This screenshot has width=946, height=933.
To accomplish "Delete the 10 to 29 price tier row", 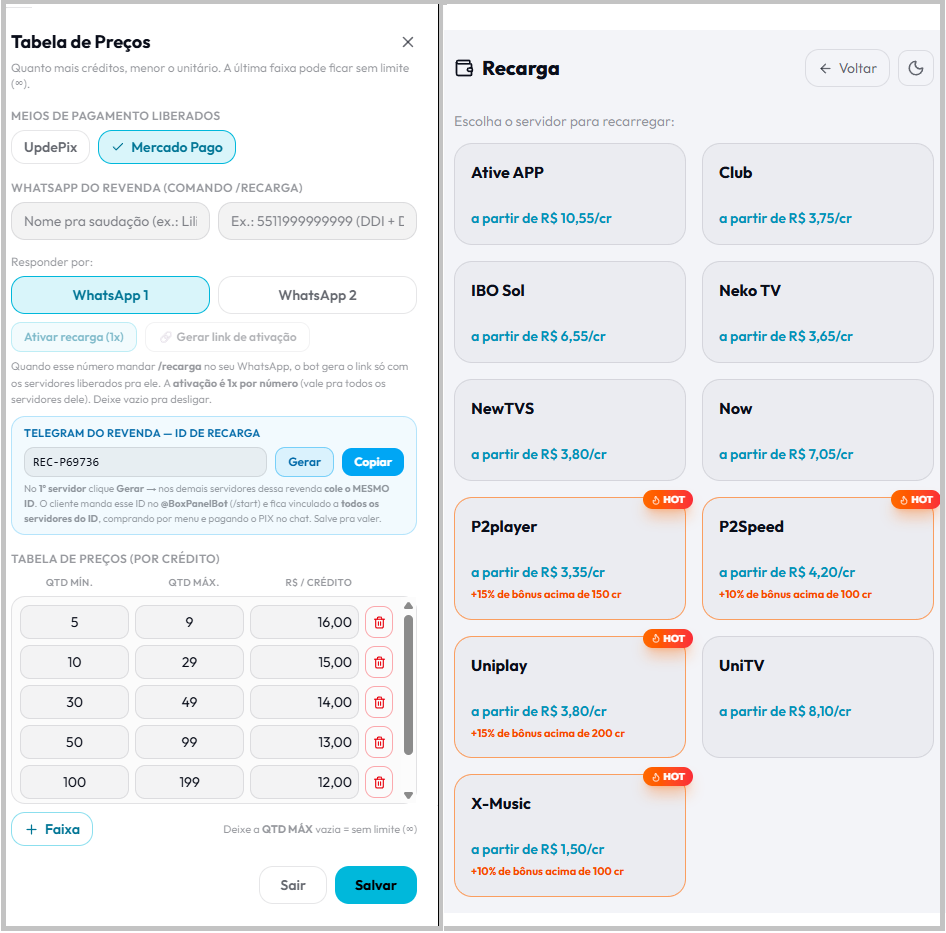I will [x=379, y=662].
